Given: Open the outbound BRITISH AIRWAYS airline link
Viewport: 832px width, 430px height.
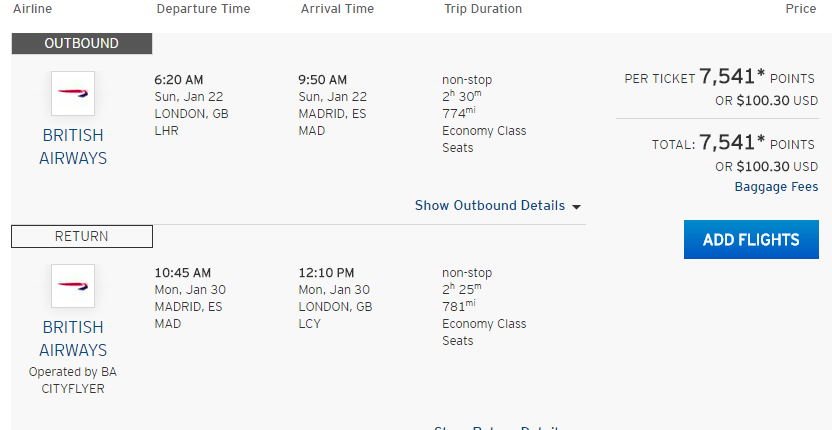Looking at the screenshot, I should tap(73, 147).
